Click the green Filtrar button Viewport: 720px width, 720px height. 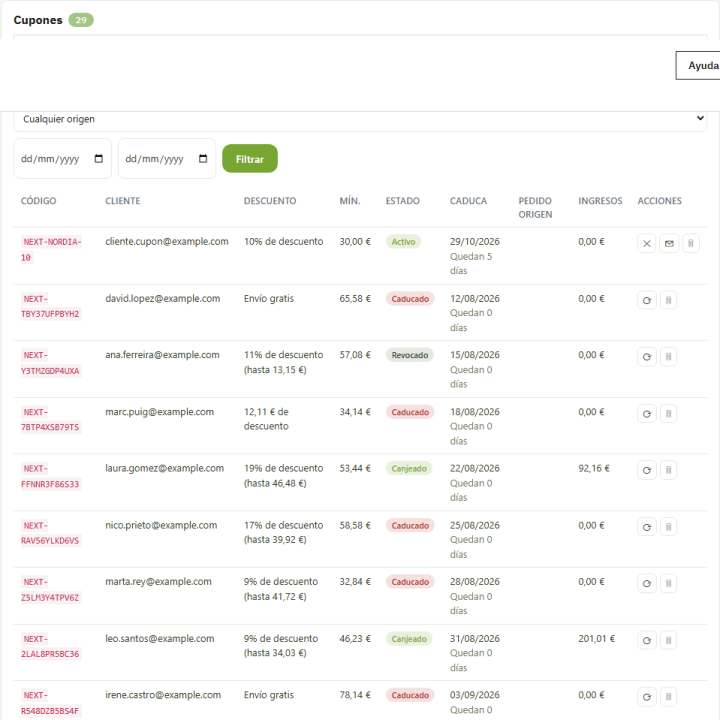point(250,159)
